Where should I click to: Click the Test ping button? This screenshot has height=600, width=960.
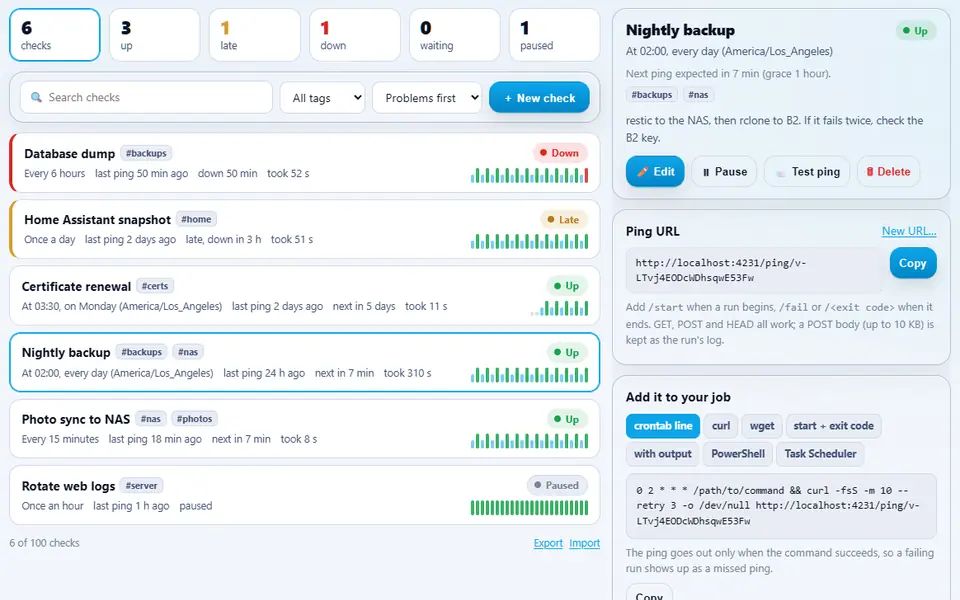(x=806, y=172)
